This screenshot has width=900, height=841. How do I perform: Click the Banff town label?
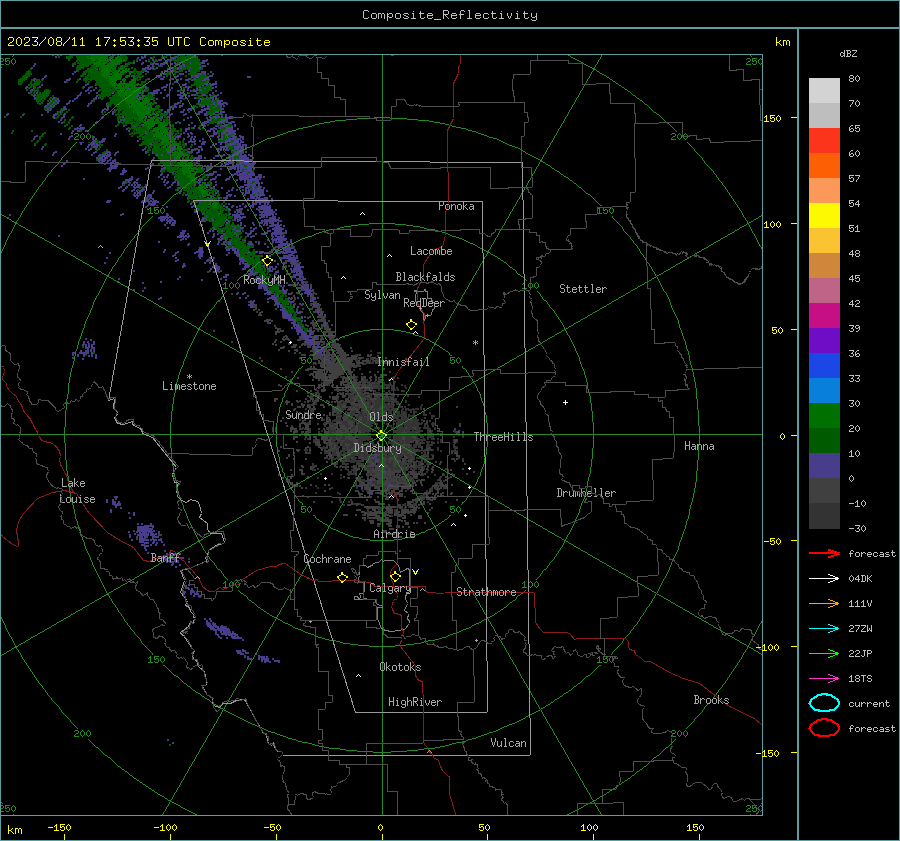point(165,558)
